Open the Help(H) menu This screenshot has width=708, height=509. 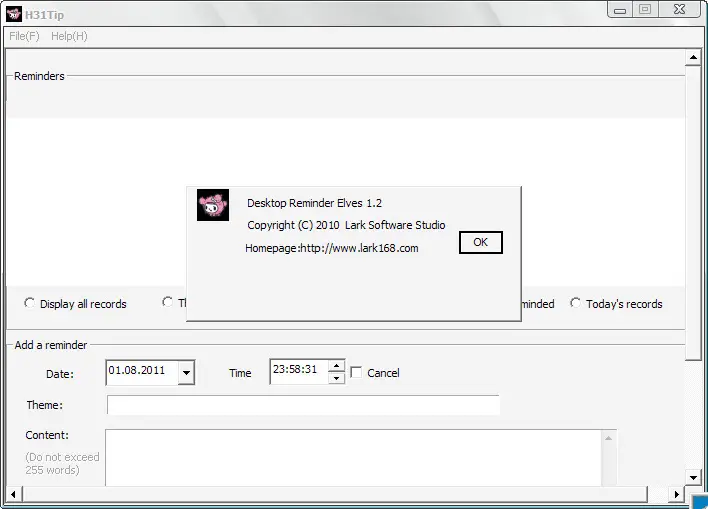pos(69,36)
